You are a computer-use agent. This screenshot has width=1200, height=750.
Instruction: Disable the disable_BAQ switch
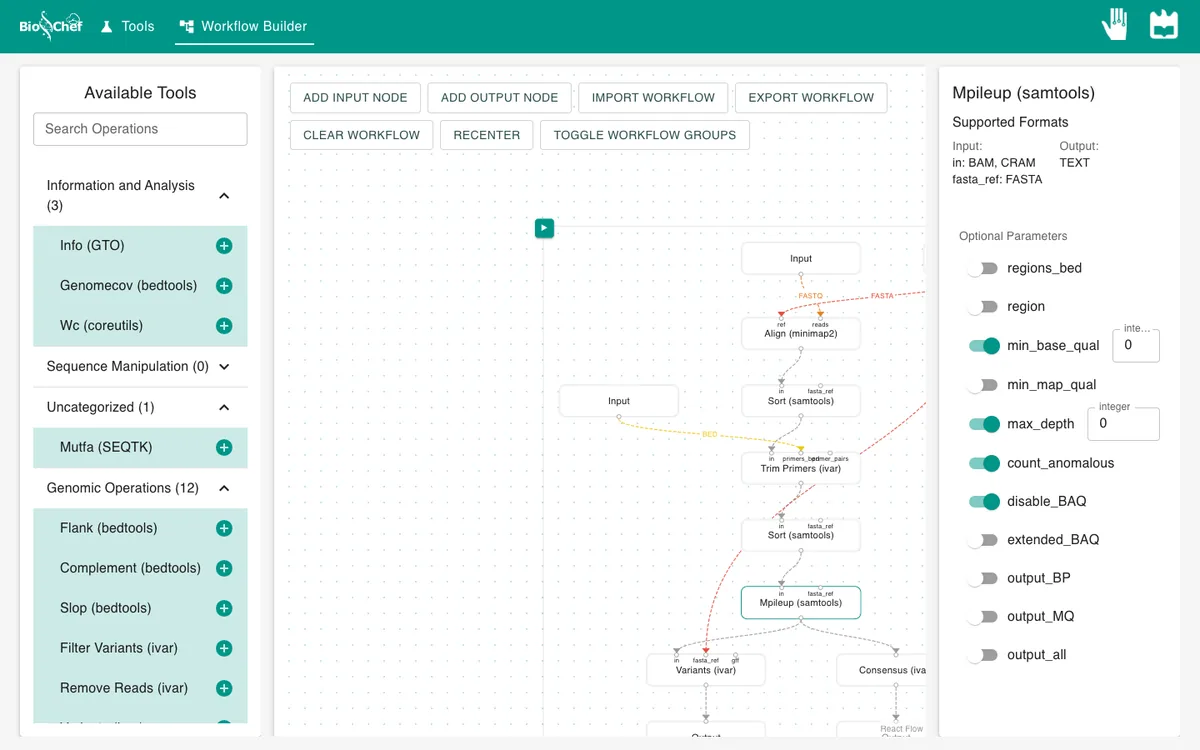(984, 501)
